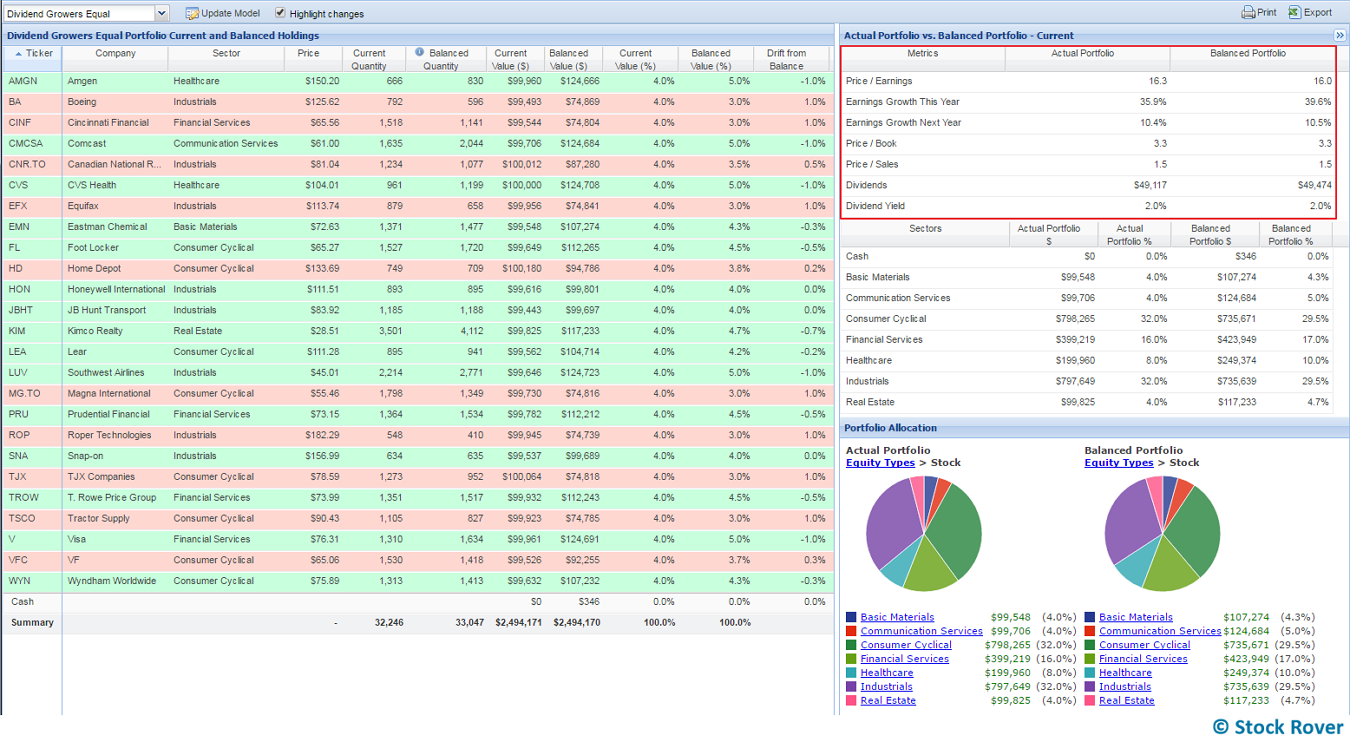This screenshot has width=1350, height=742.
Task: Select the TJX Companies cell
Action: (x=115, y=477)
